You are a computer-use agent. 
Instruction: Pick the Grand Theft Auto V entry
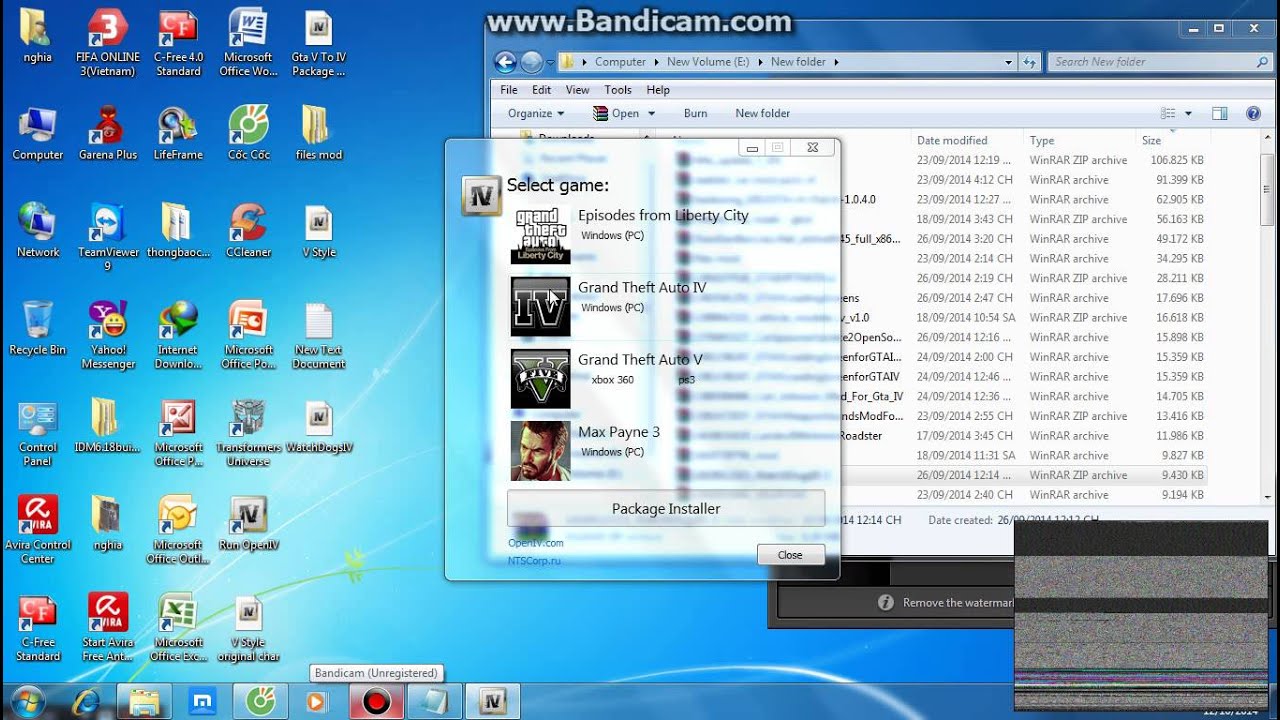point(667,379)
